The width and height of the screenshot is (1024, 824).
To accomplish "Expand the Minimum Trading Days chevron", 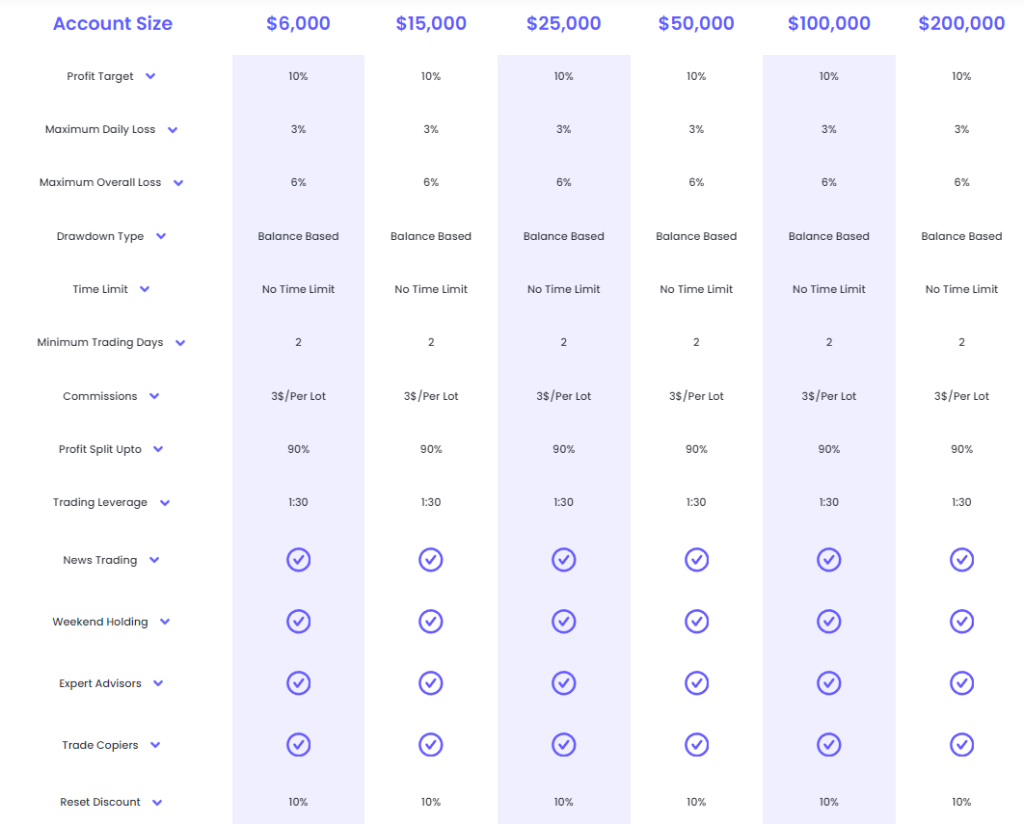I will pos(180,343).
